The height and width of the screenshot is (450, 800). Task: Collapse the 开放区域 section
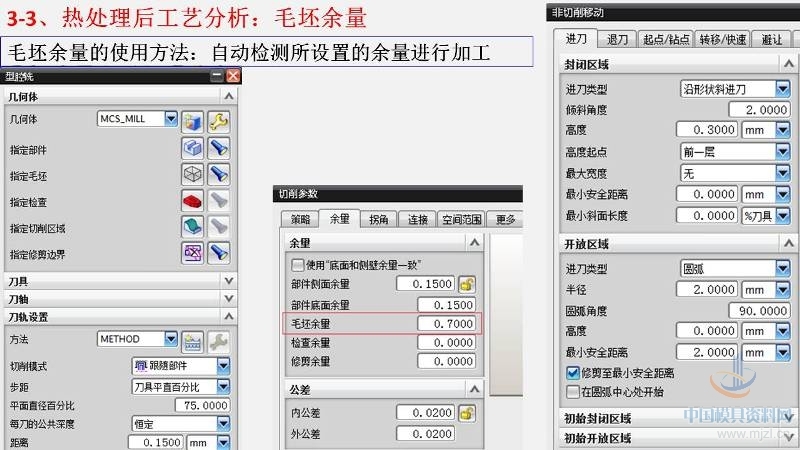click(x=788, y=244)
